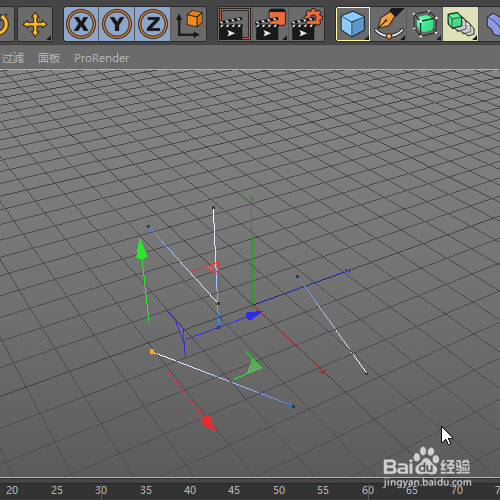Screen dimensions: 500x500
Task: Render to Picture Viewer icon
Action: 270,24
